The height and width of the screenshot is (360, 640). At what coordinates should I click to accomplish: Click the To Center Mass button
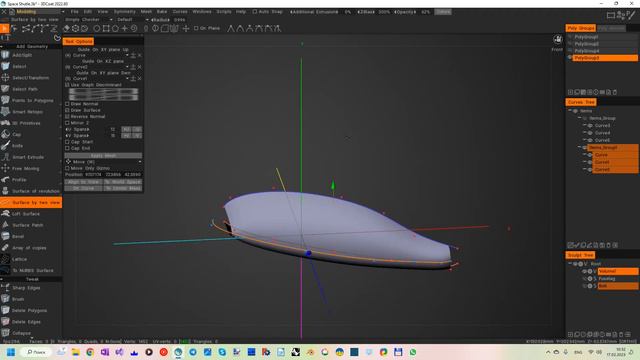coord(122,188)
